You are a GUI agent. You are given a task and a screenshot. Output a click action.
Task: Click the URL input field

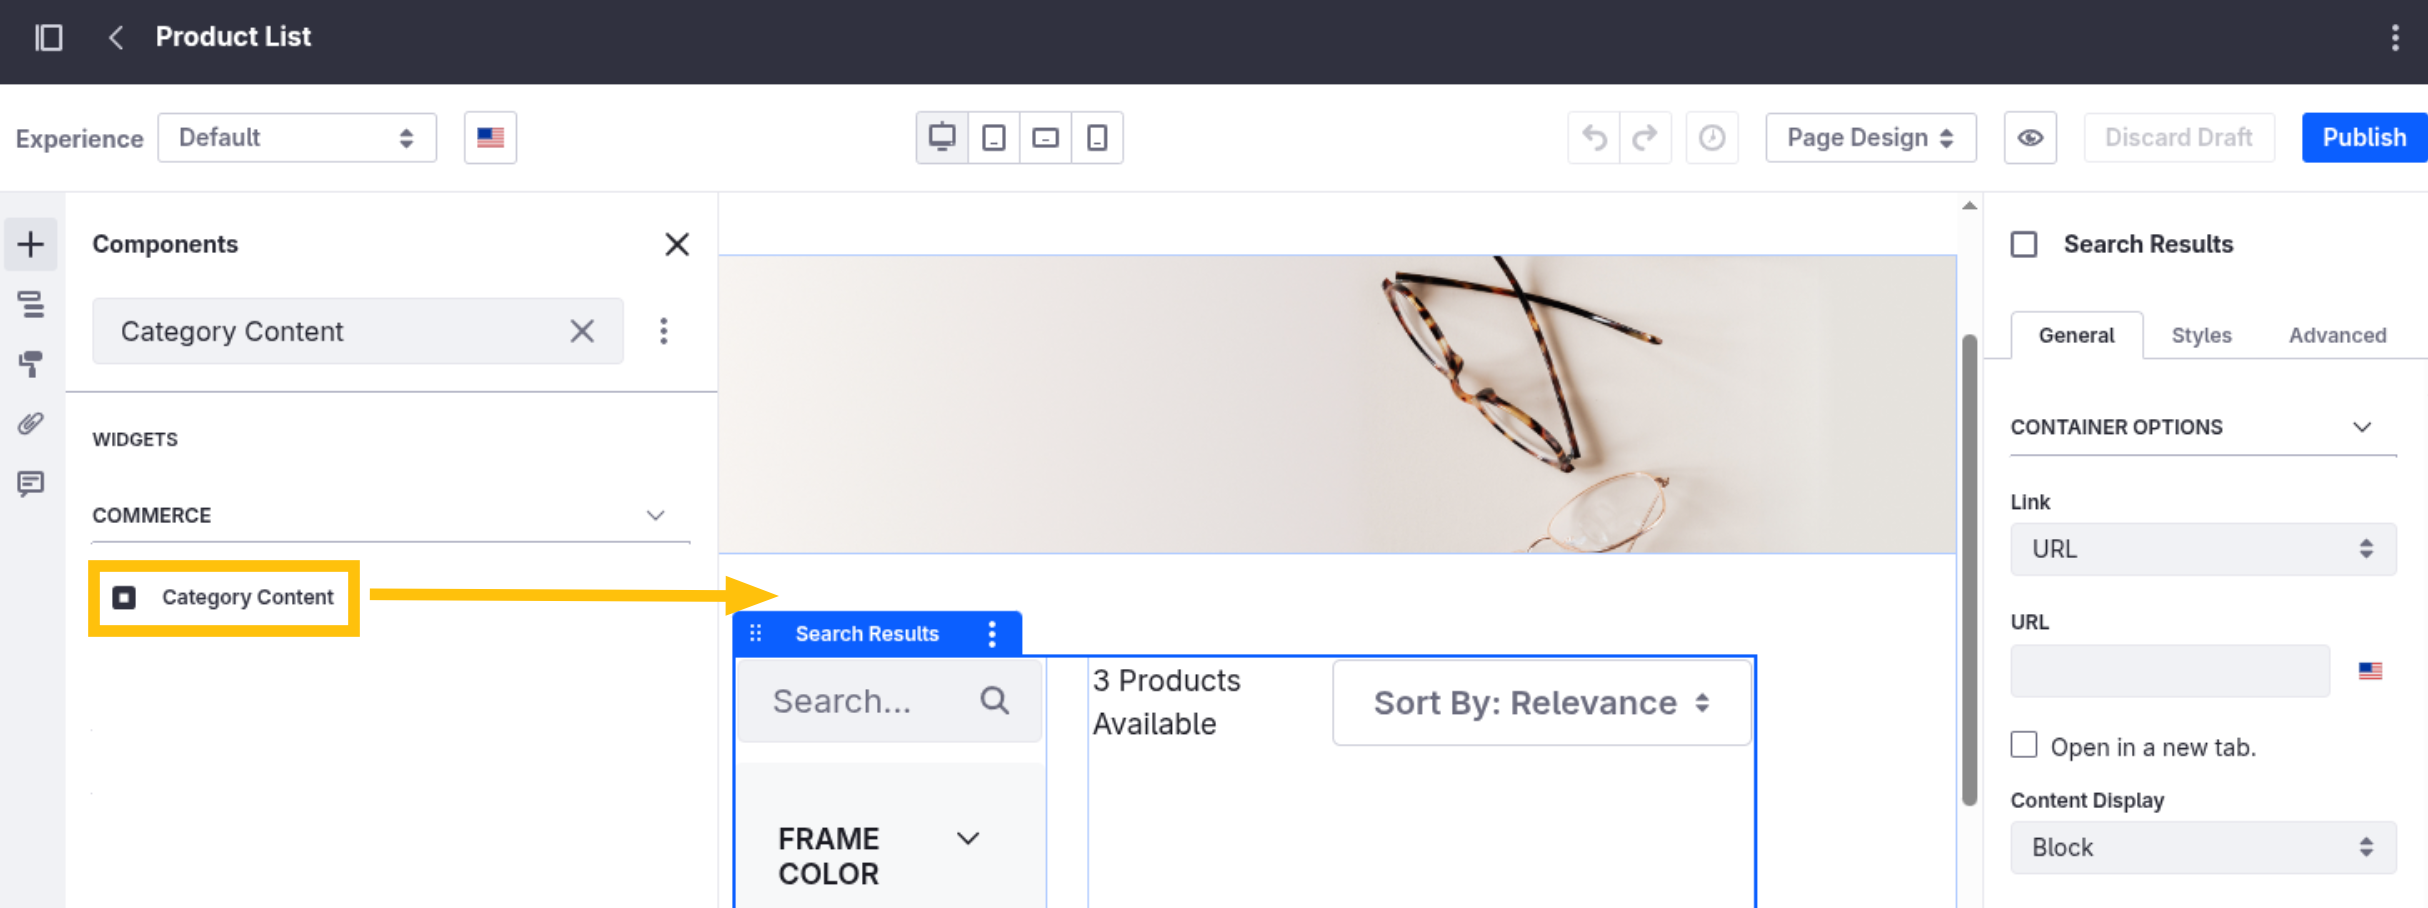coord(2170,670)
